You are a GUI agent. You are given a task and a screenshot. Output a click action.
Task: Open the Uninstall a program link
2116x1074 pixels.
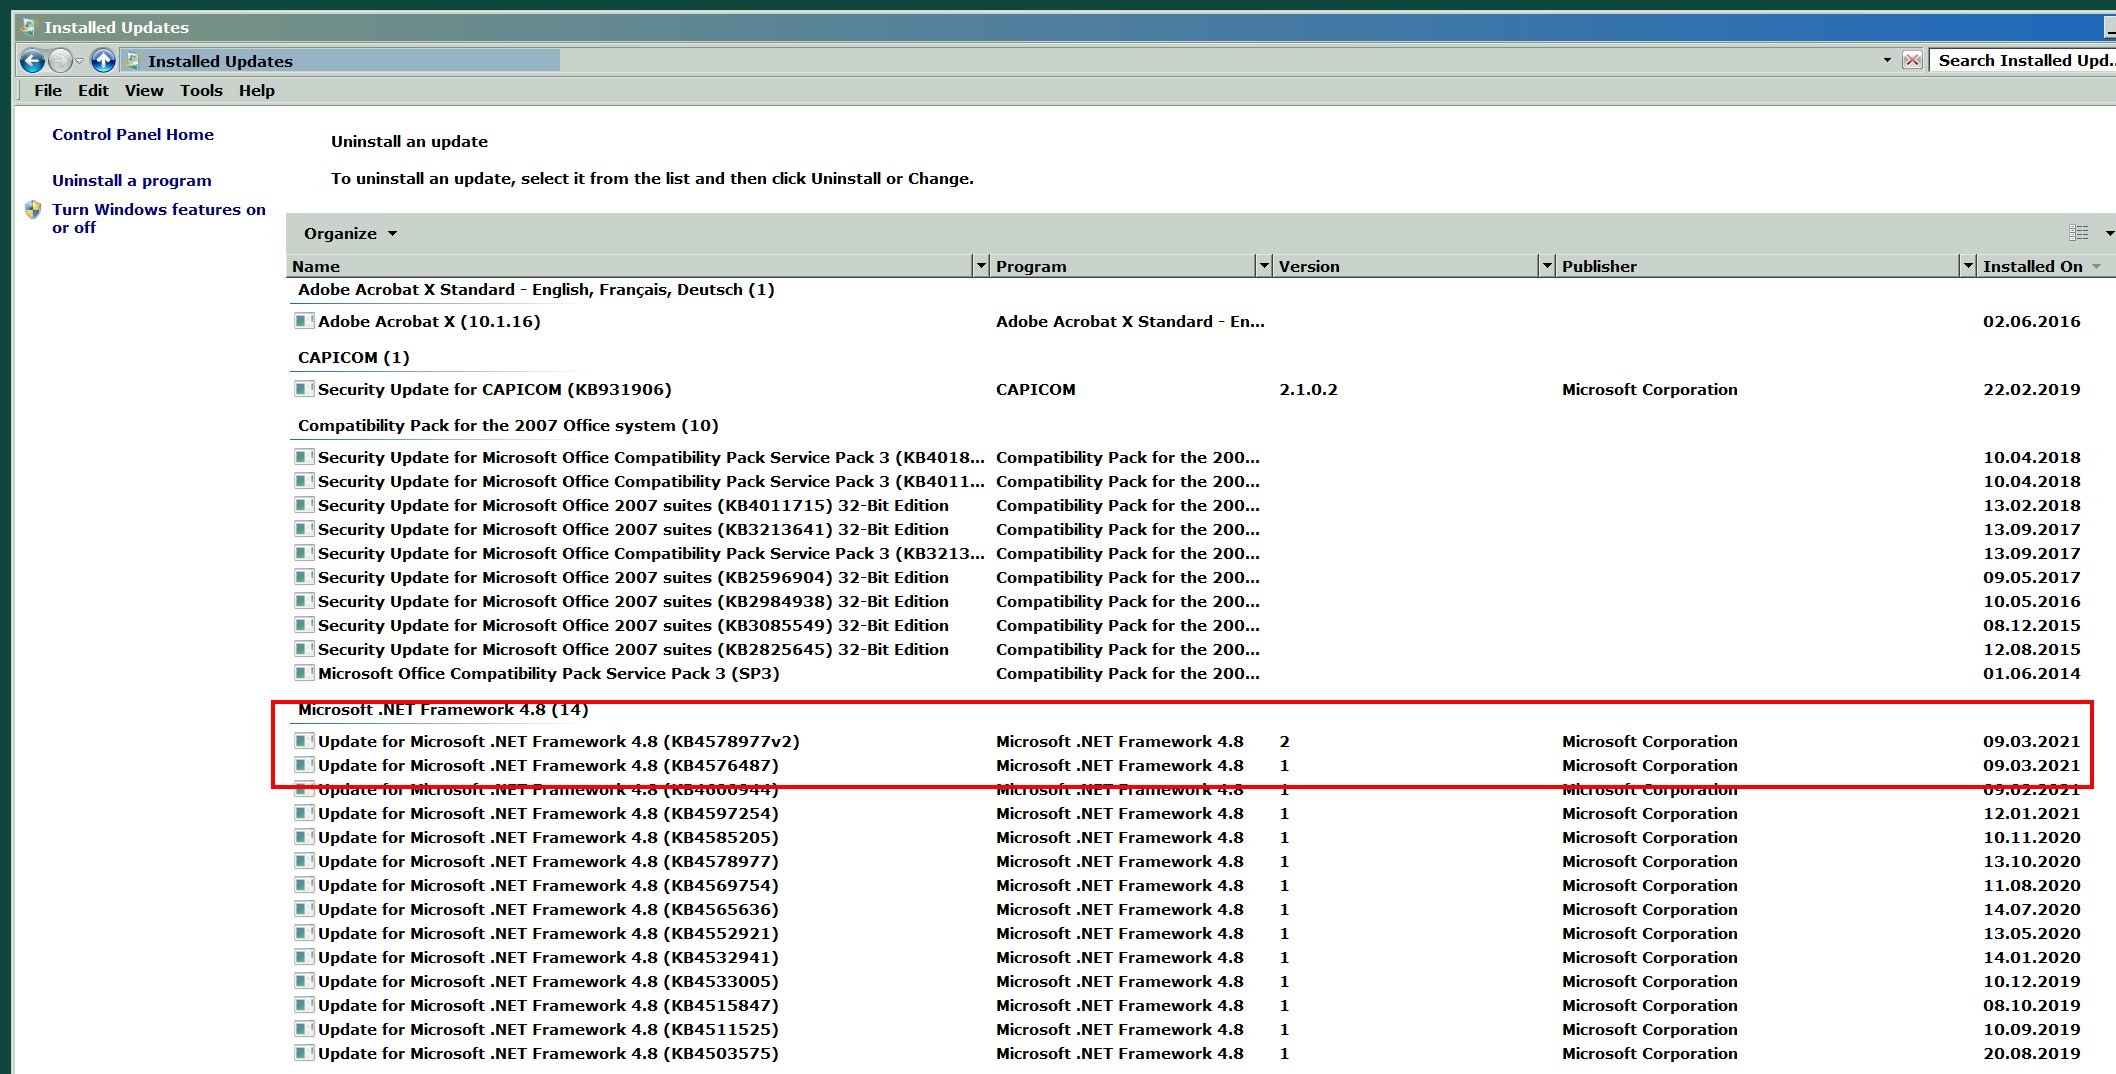132,180
